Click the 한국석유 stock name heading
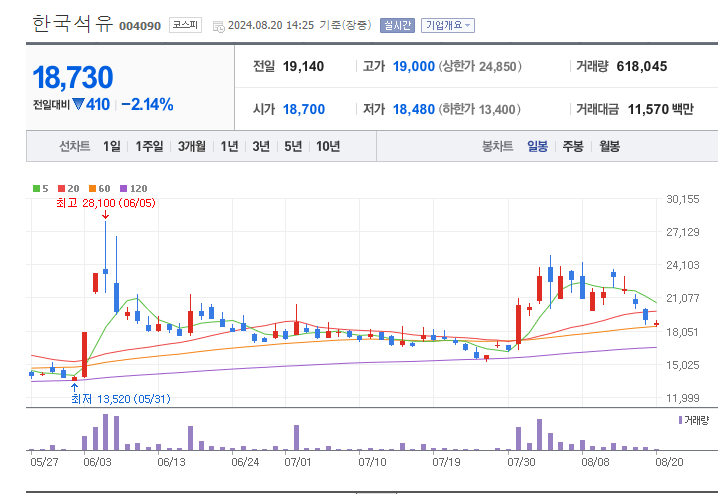718x494 pixels. (x=72, y=23)
